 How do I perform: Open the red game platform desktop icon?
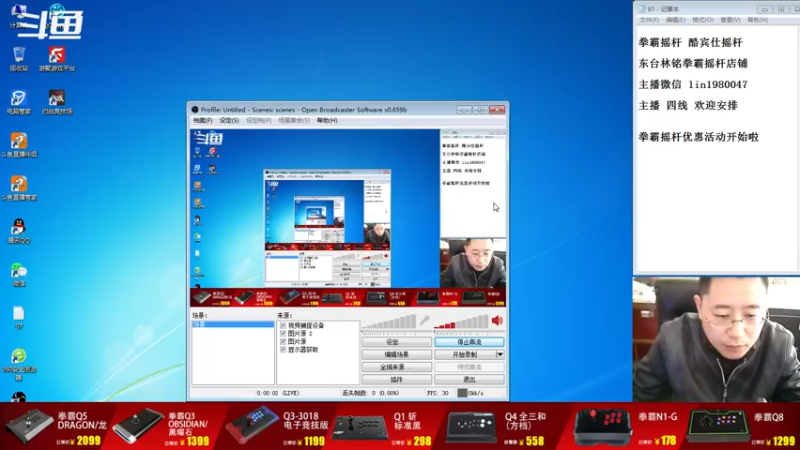(x=57, y=58)
